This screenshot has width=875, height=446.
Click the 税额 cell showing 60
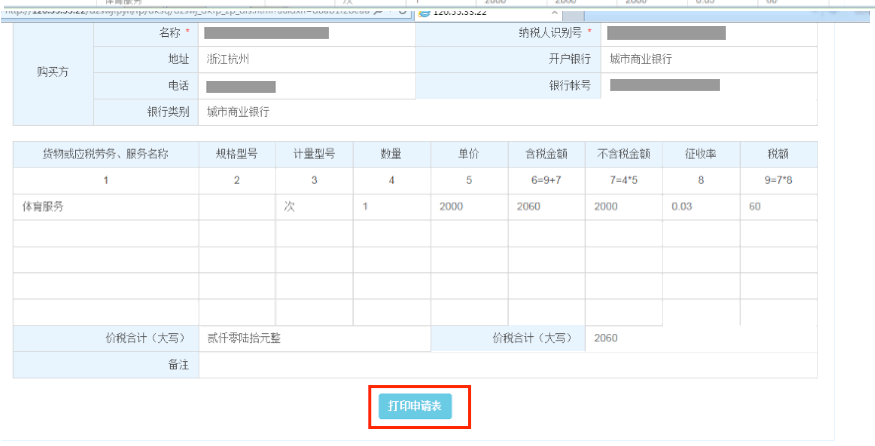click(778, 206)
